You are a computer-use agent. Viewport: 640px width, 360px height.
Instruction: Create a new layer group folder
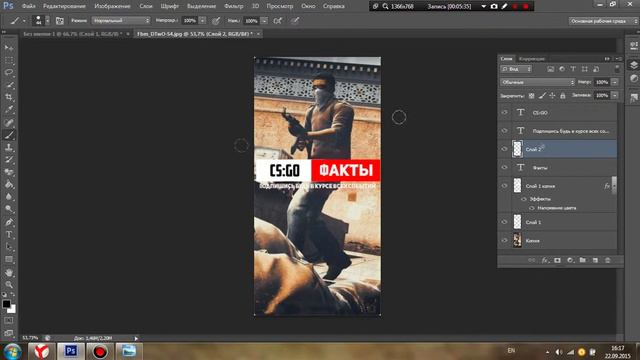(x=582, y=260)
